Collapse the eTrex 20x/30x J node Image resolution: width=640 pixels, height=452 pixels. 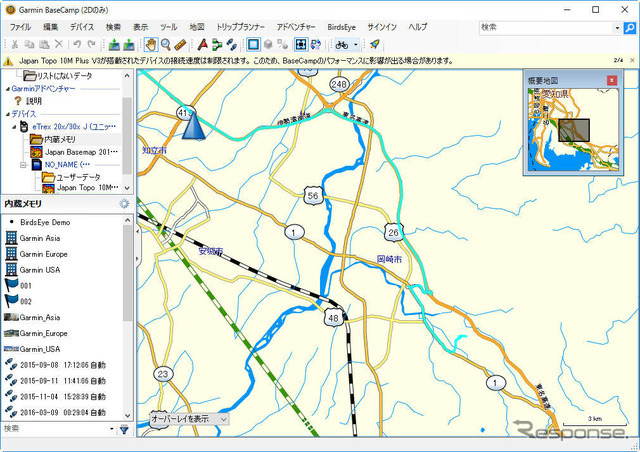click(x=14, y=127)
